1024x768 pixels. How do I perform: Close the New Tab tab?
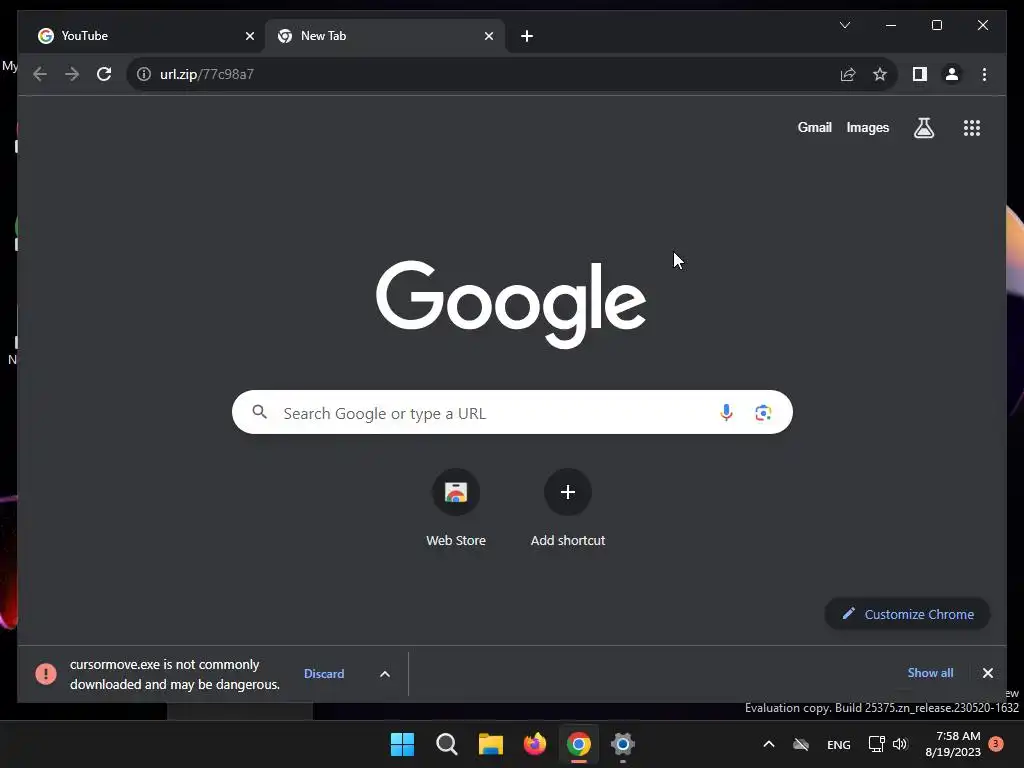point(488,36)
